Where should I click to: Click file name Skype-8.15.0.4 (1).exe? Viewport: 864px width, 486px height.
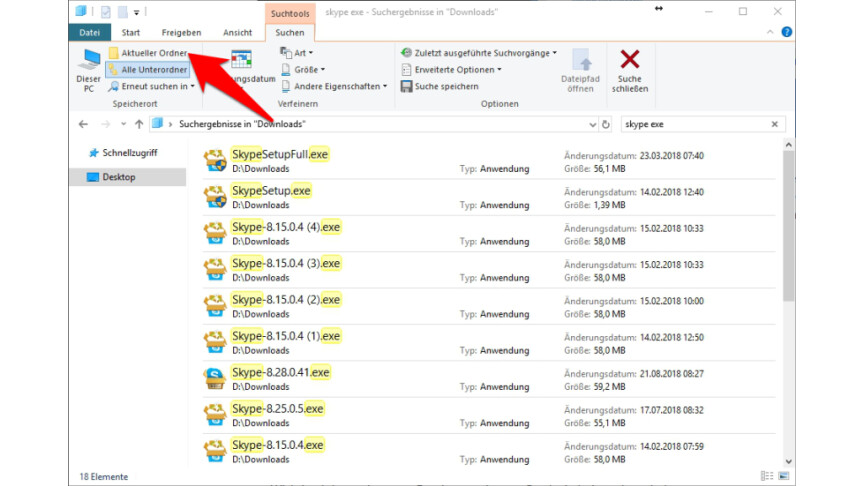tap(286, 336)
